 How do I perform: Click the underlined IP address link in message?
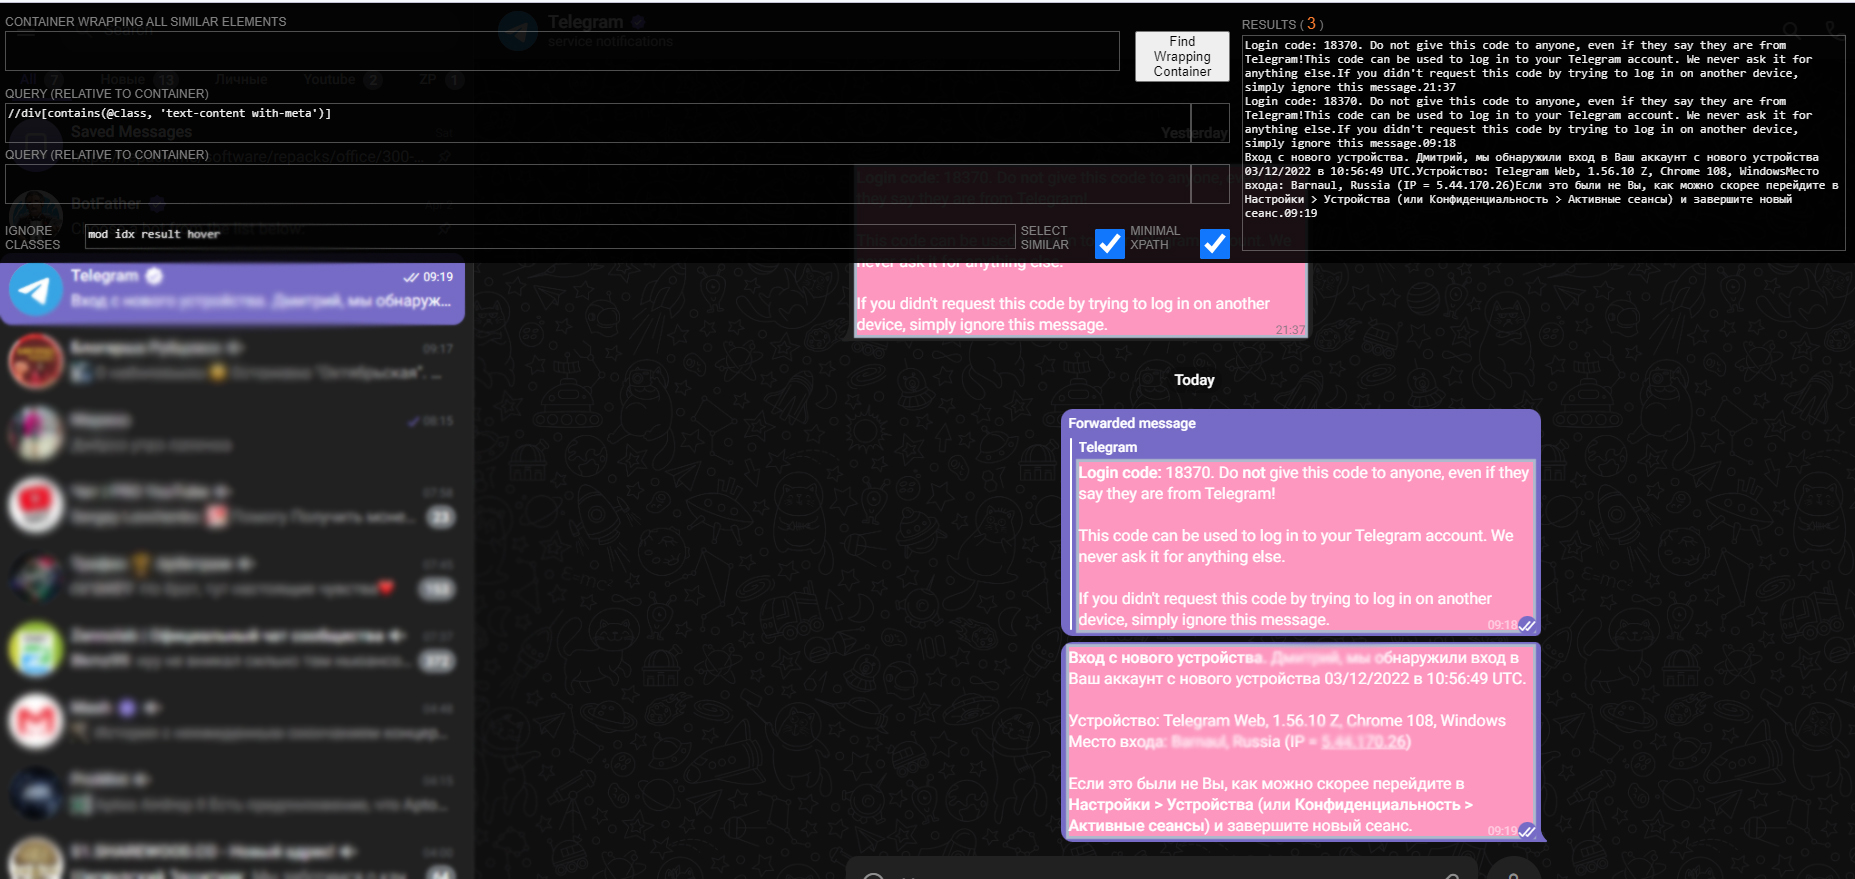tap(1365, 742)
